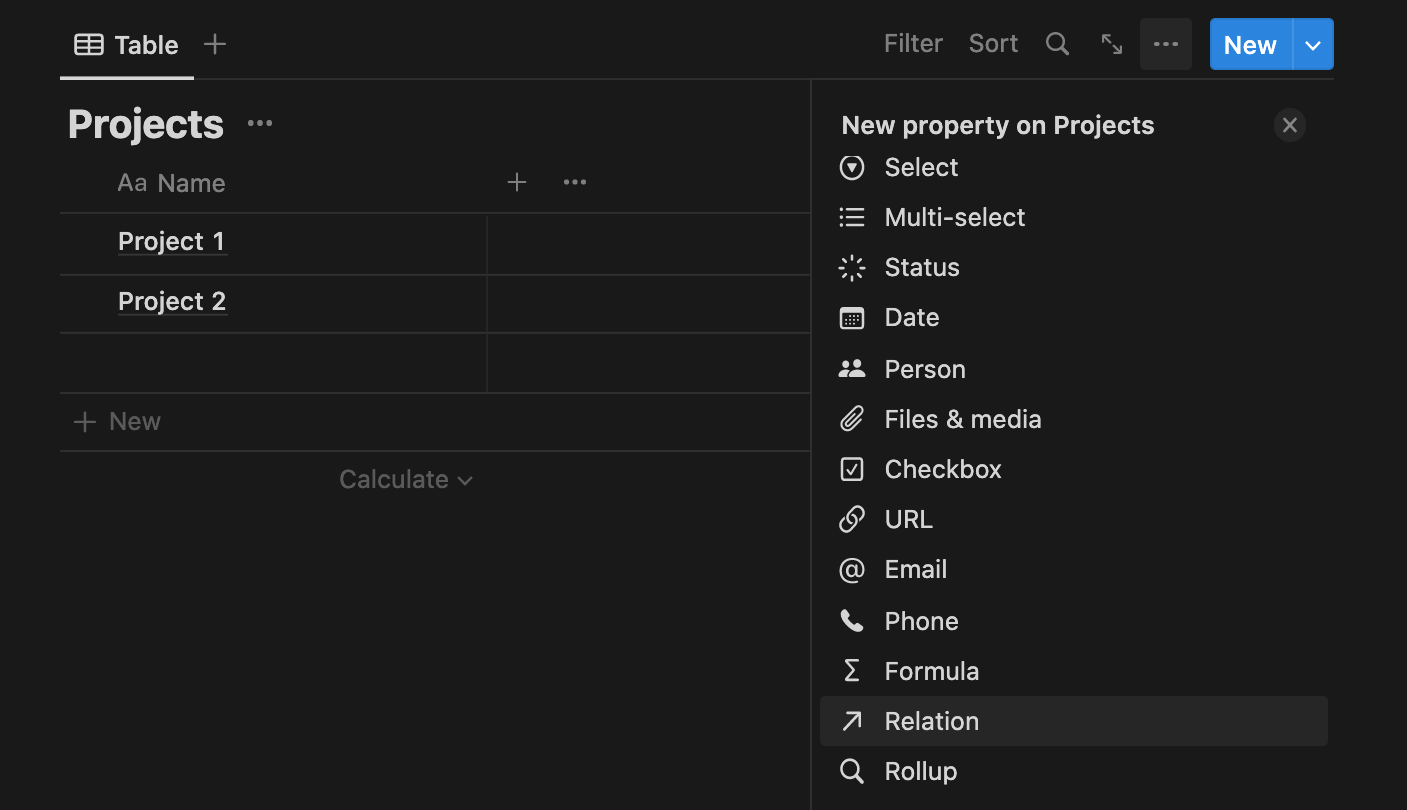Switch to the Table view tab
This screenshot has height=810, width=1407.
(x=126, y=44)
